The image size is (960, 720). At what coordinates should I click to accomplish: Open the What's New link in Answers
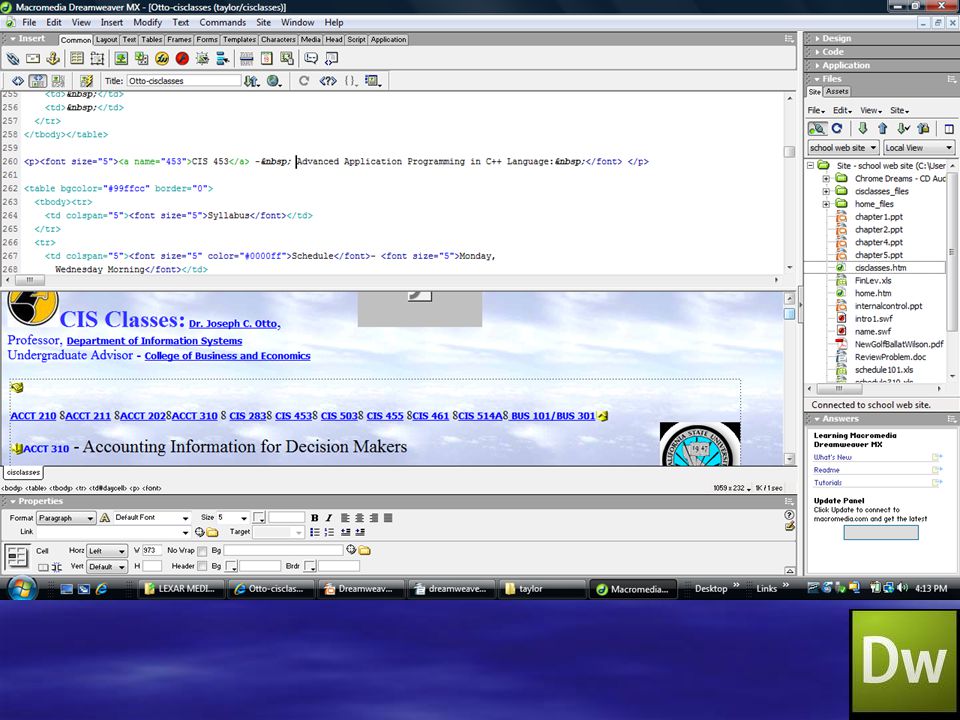pyautogui.click(x=832, y=457)
